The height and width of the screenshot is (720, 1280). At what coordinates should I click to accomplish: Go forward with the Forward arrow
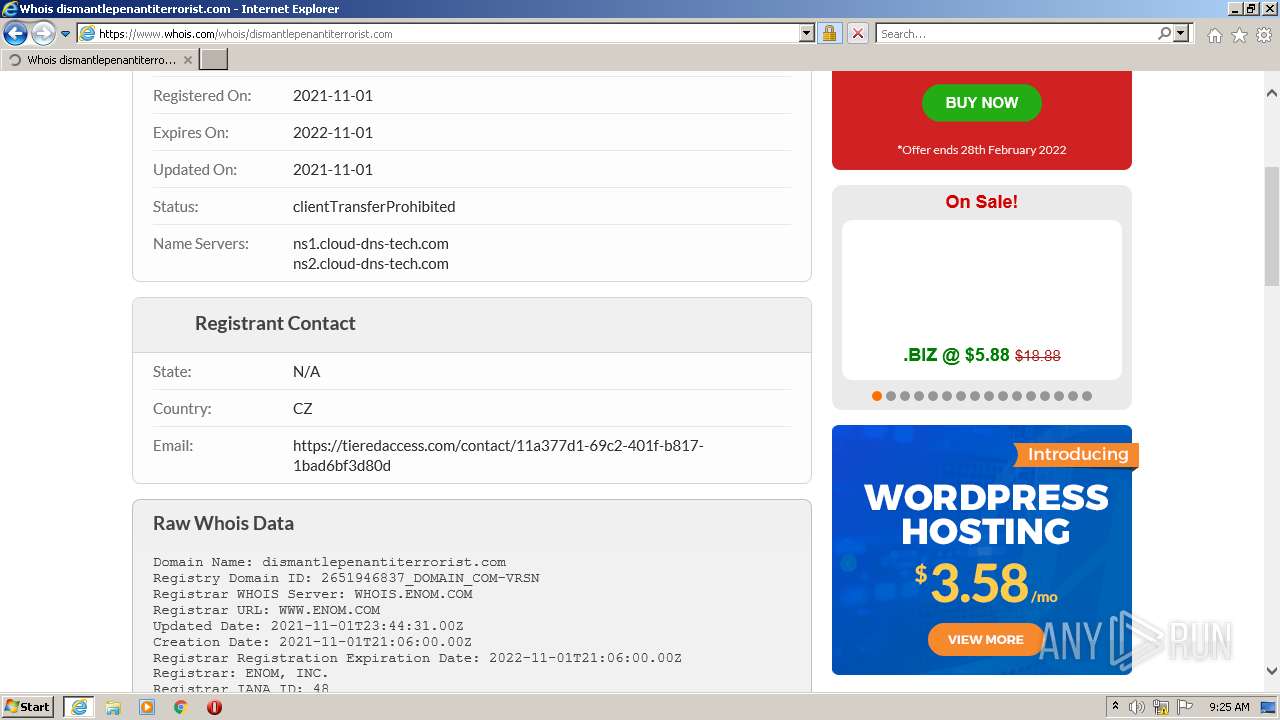(x=43, y=33)
